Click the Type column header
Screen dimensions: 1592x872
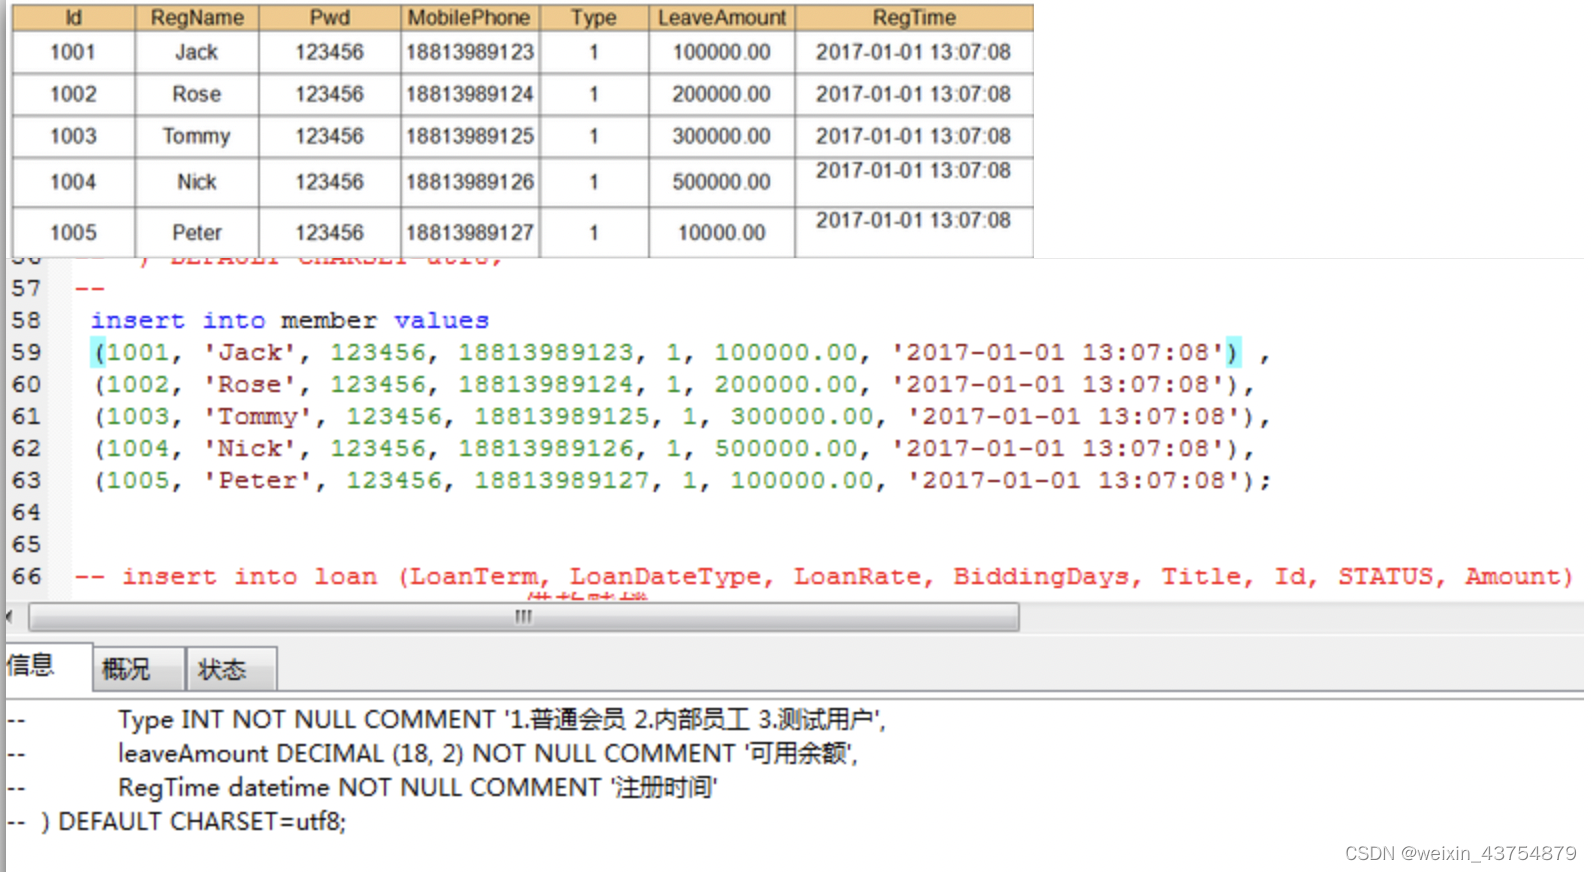coord(594,18)
